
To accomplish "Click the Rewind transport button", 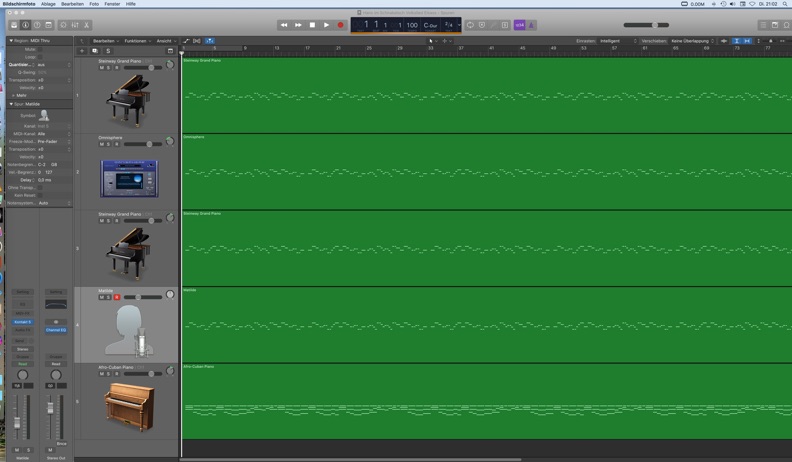I will [x=284, y=25].
